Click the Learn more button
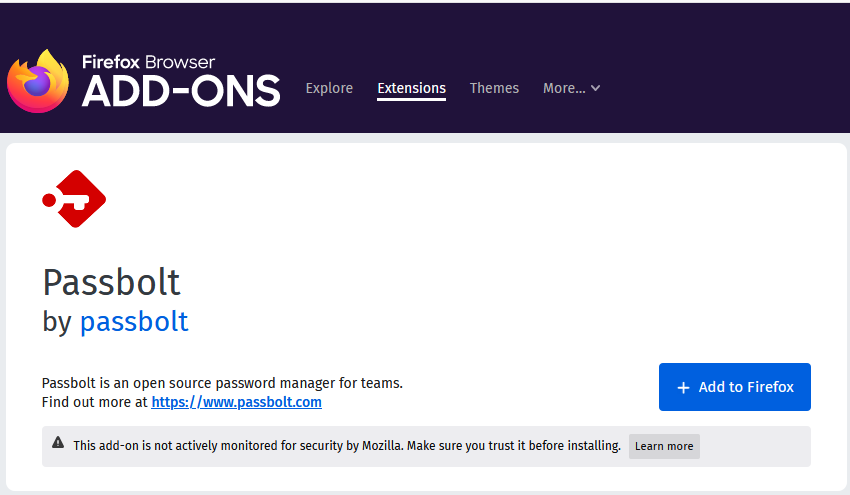The image size is (850, 495). pyautogui.click(x=664, y=446)
